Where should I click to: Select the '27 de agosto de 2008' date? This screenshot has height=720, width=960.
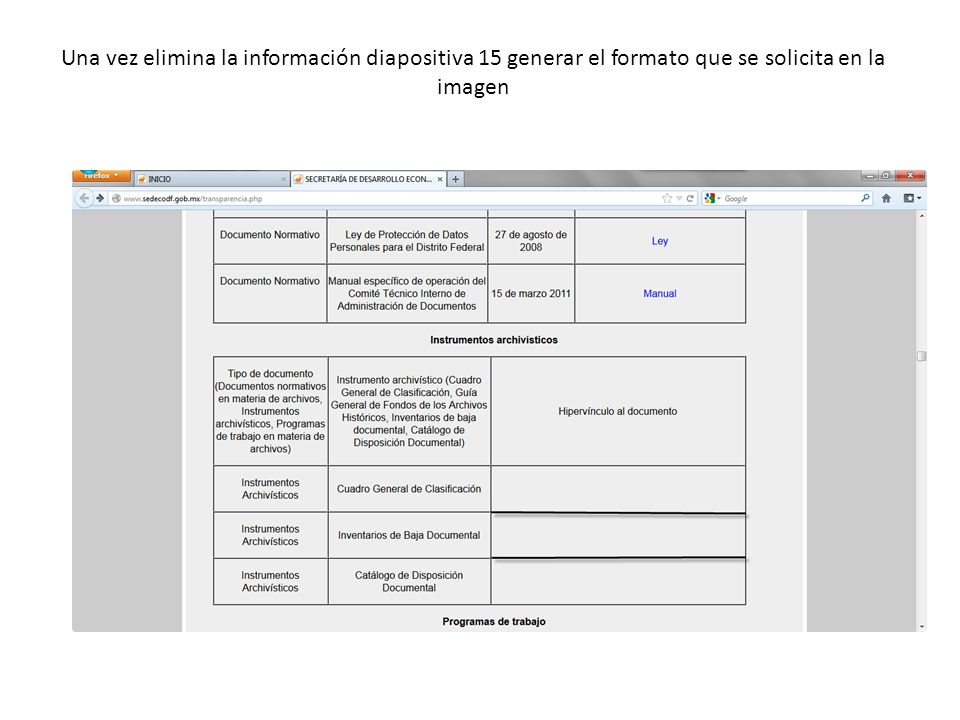pos(531,241)
